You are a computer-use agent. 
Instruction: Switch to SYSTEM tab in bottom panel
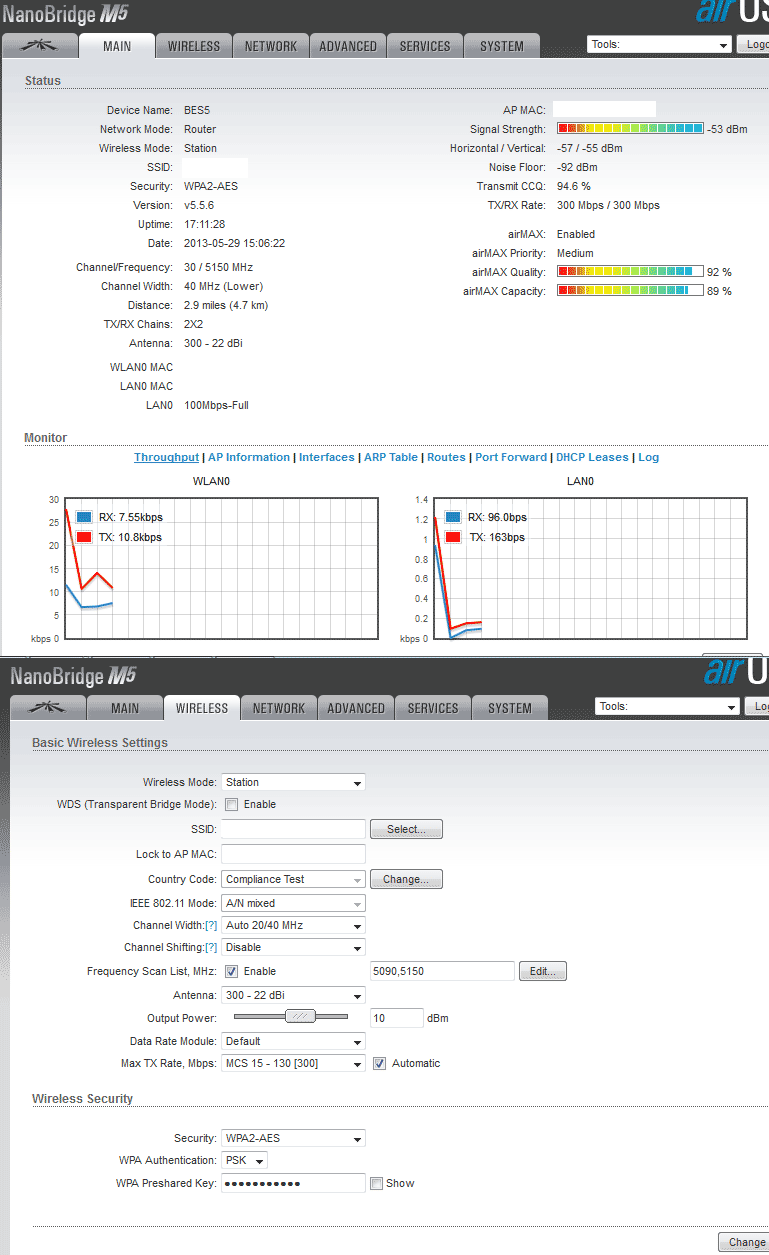[x=510, y=708]
